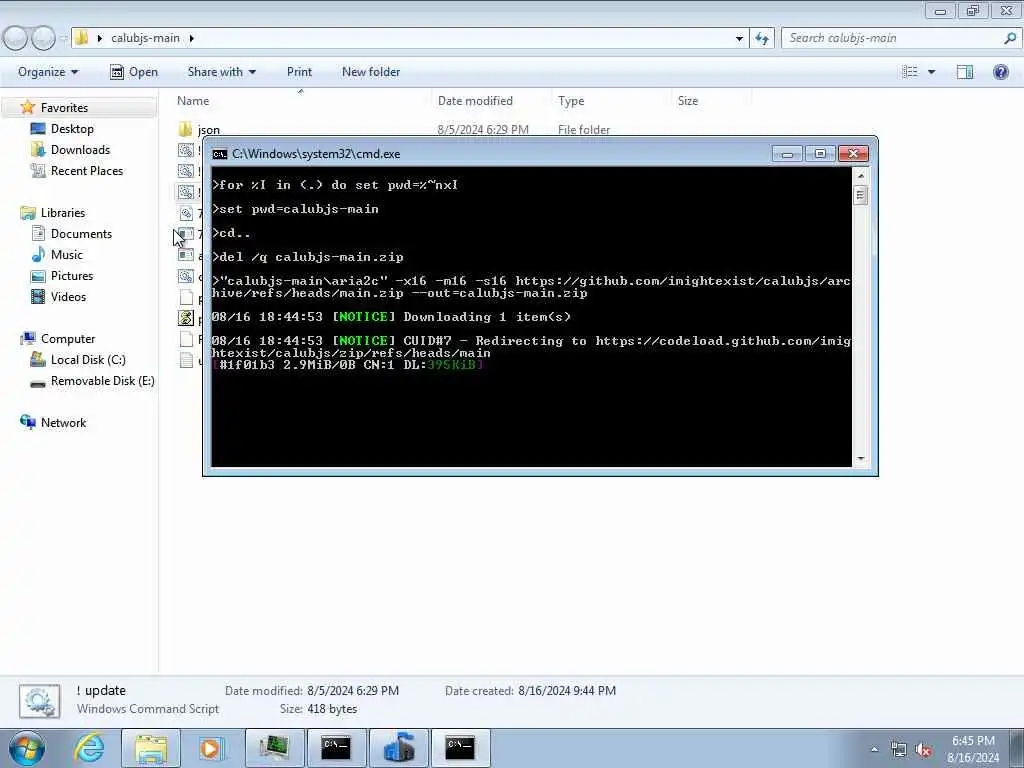This screenshot has width=1024, height=768.
Task: Click the folder icon in address bar
Action: 82,38
